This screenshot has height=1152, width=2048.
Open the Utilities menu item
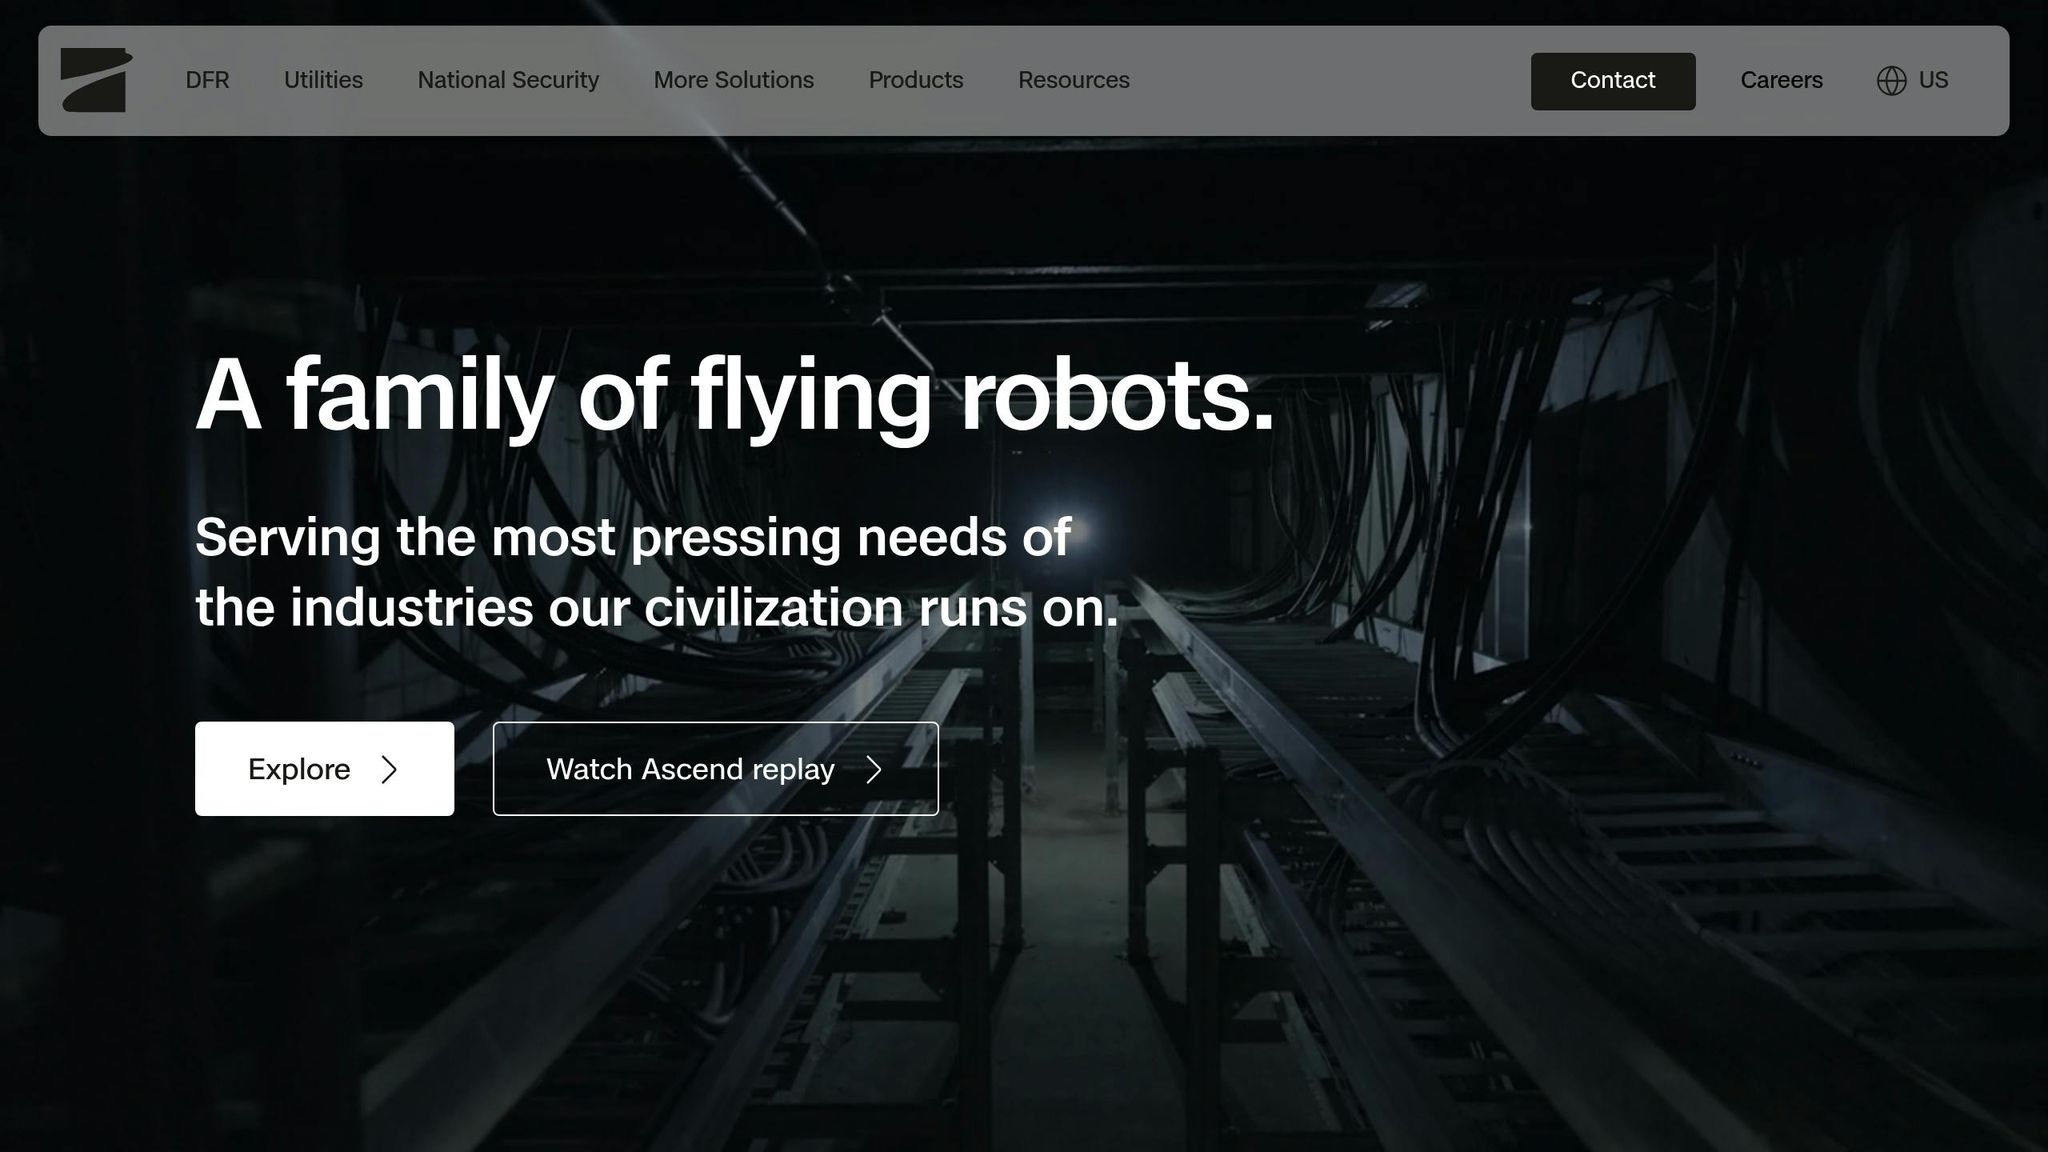coord(323,80)
